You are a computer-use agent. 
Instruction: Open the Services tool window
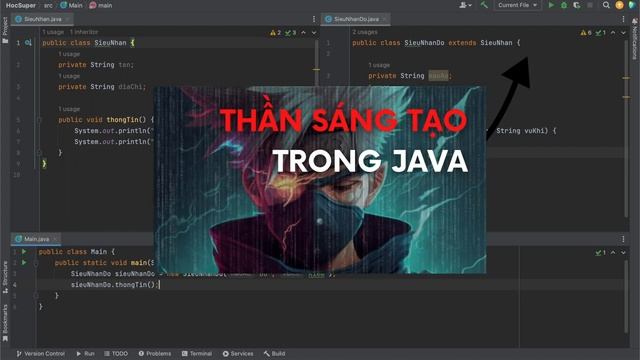pyautogui.click(x=238, y=353)
